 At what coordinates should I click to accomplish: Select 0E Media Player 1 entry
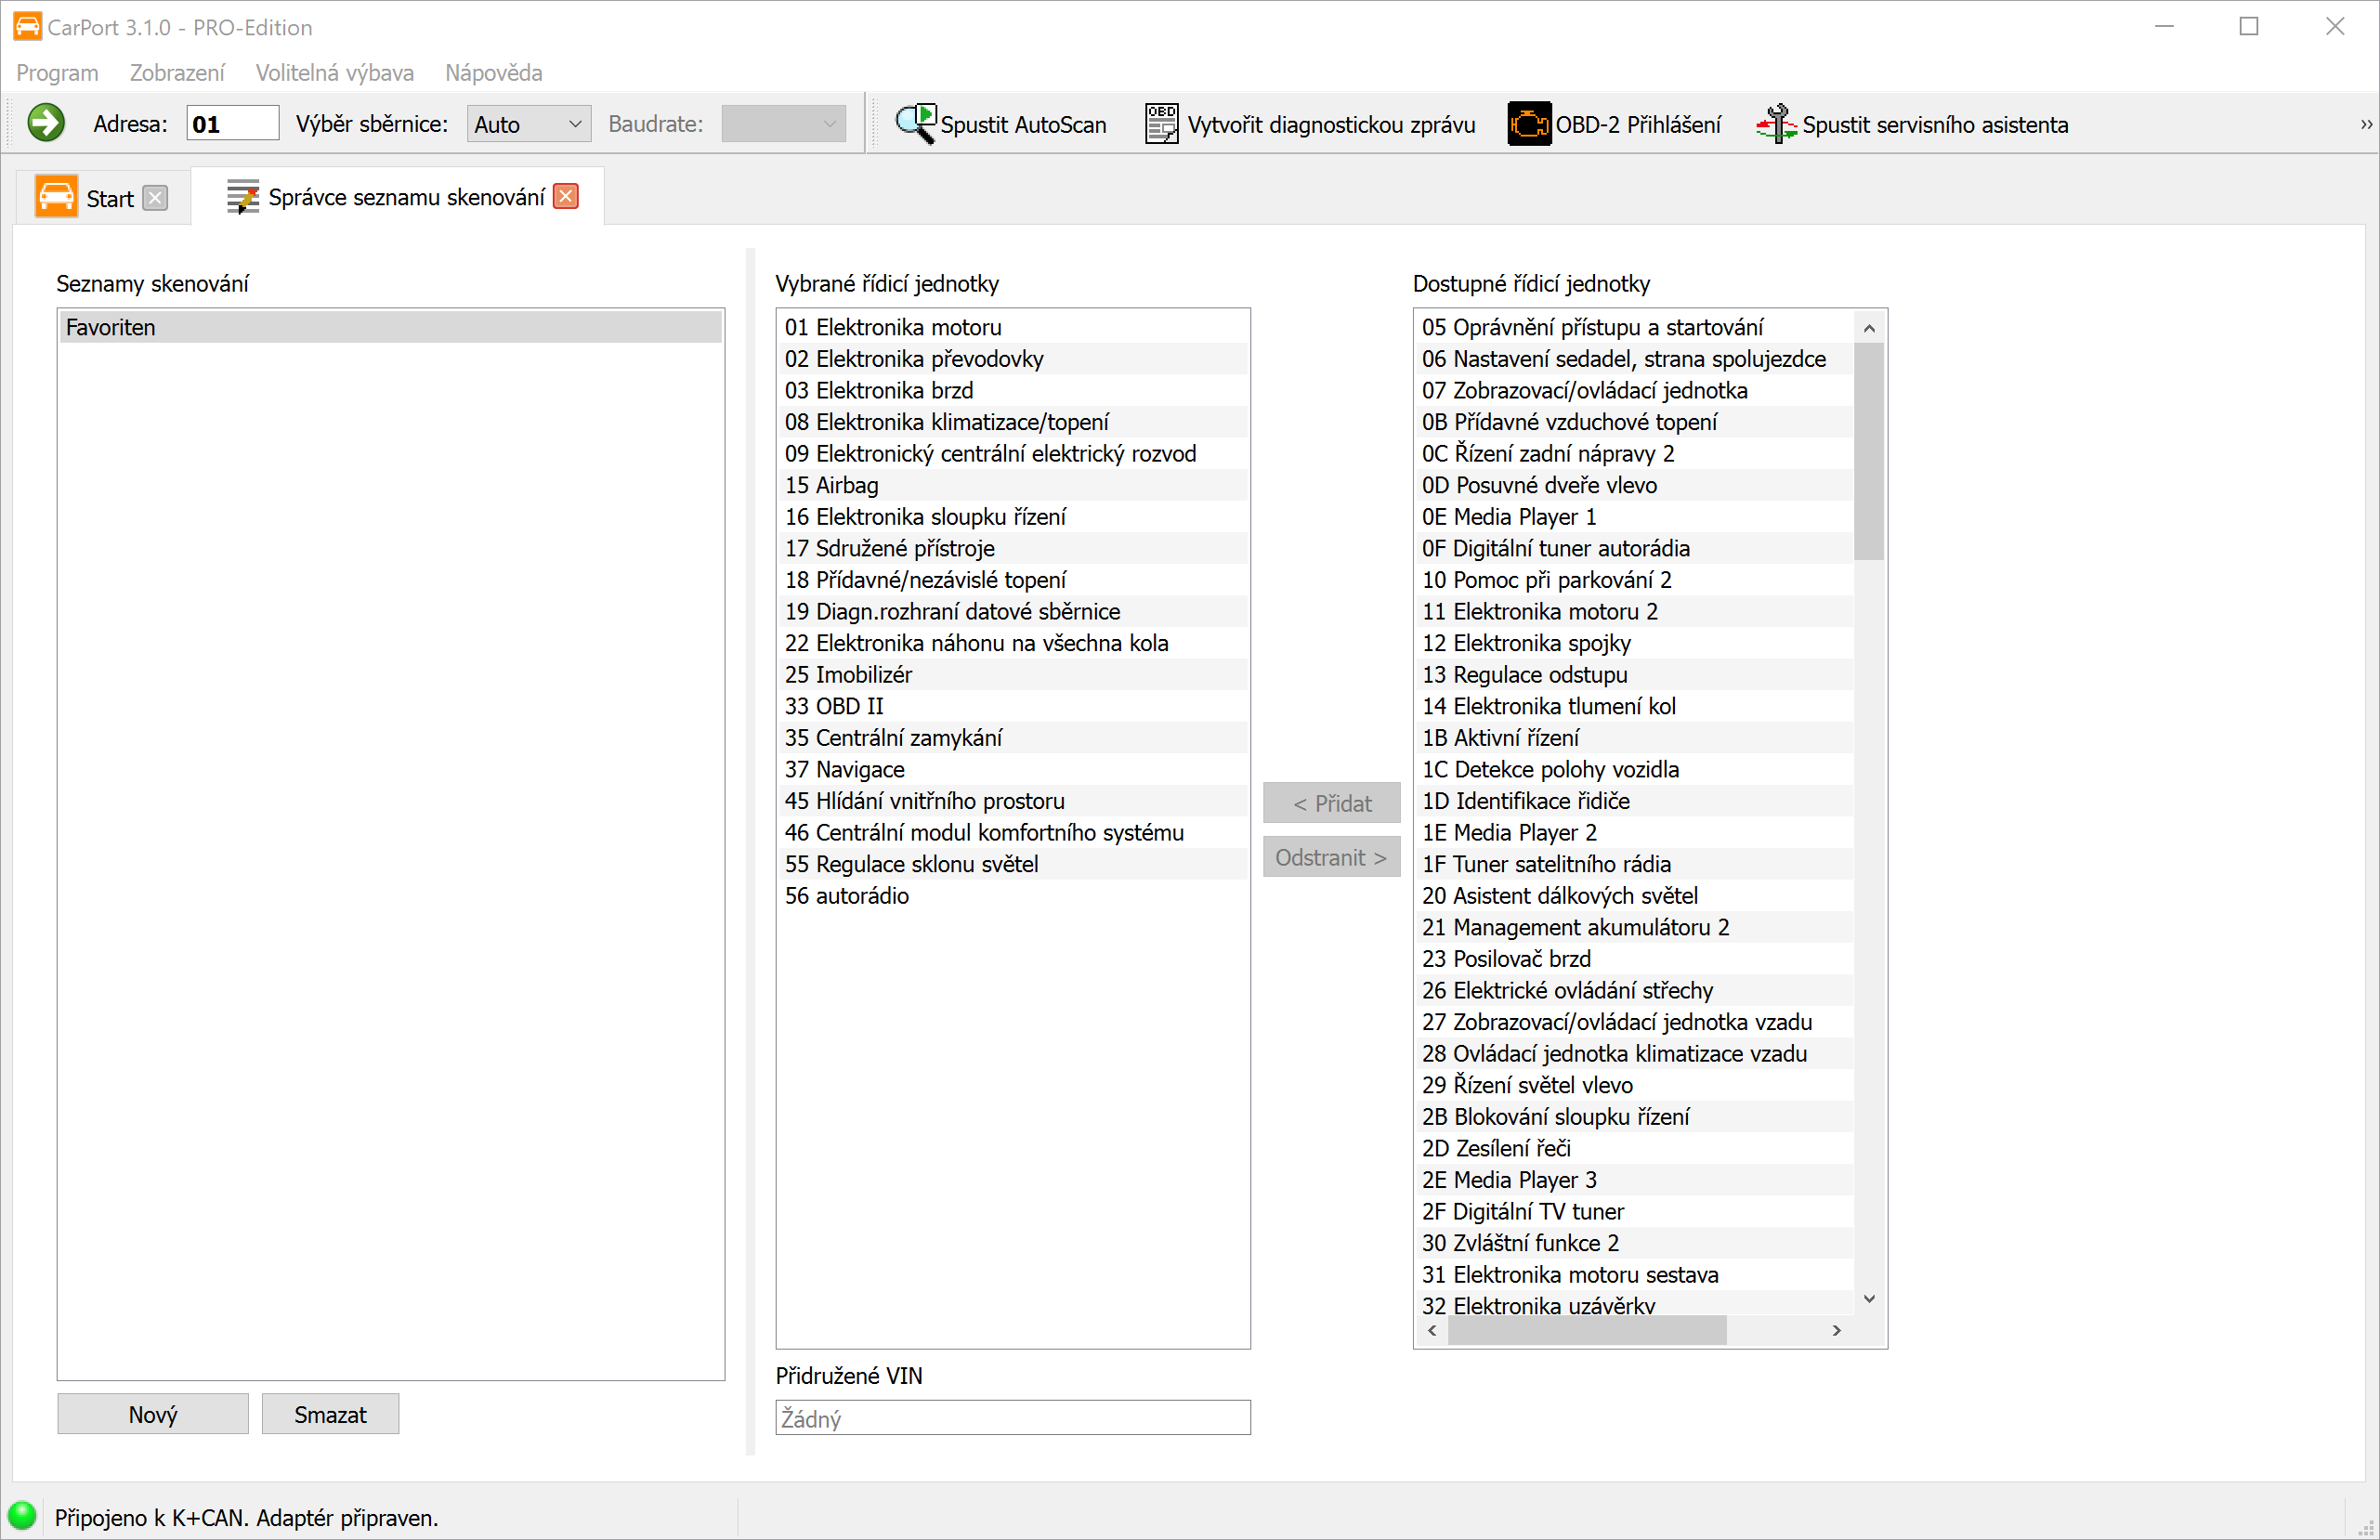click(x=1508, y=517)
